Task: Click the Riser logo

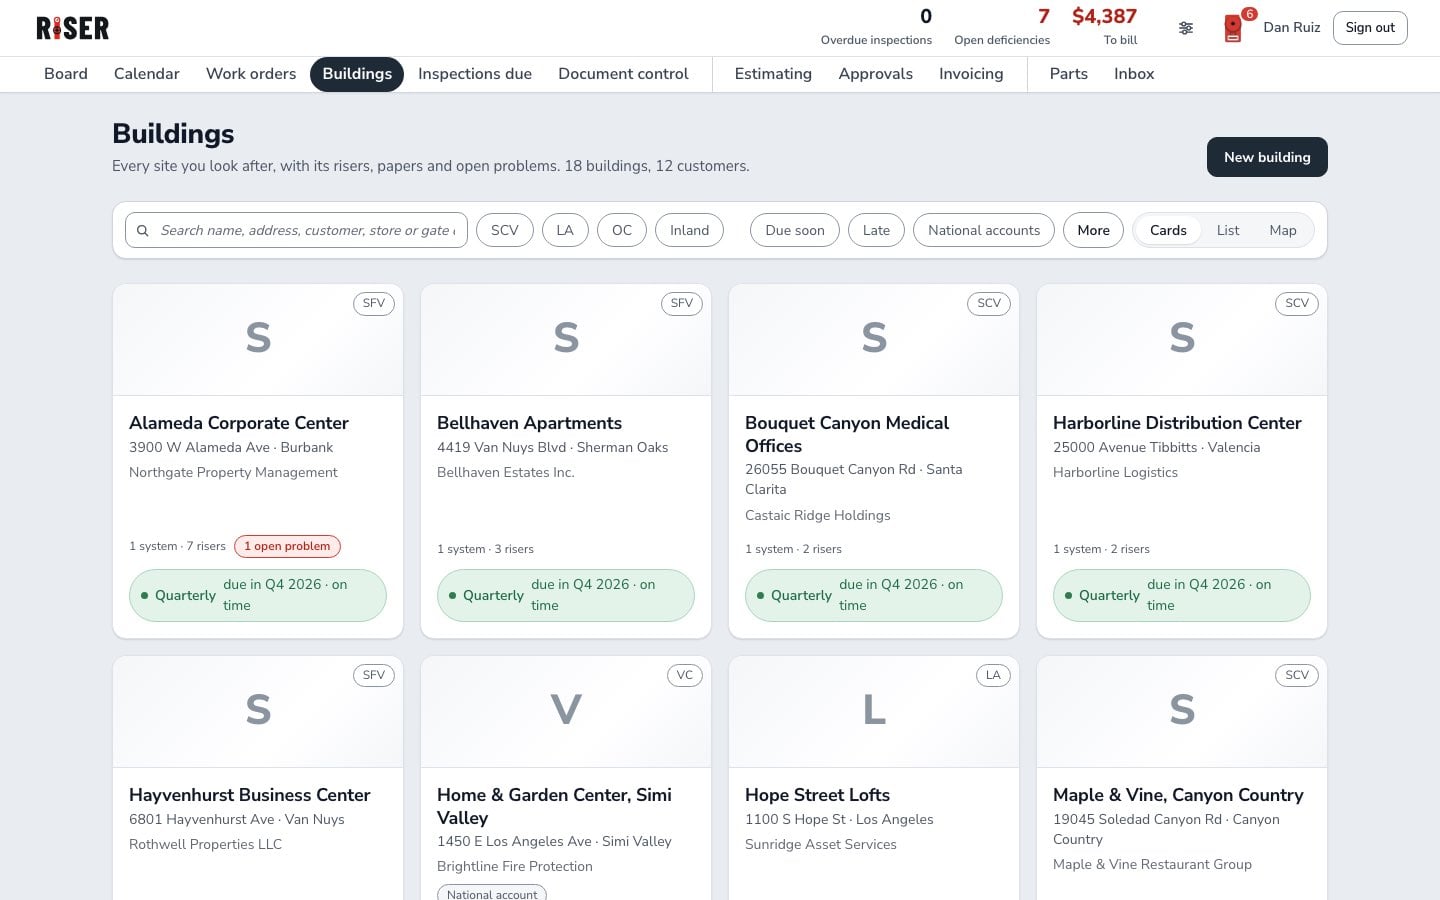Action: [x=72, y=28]
